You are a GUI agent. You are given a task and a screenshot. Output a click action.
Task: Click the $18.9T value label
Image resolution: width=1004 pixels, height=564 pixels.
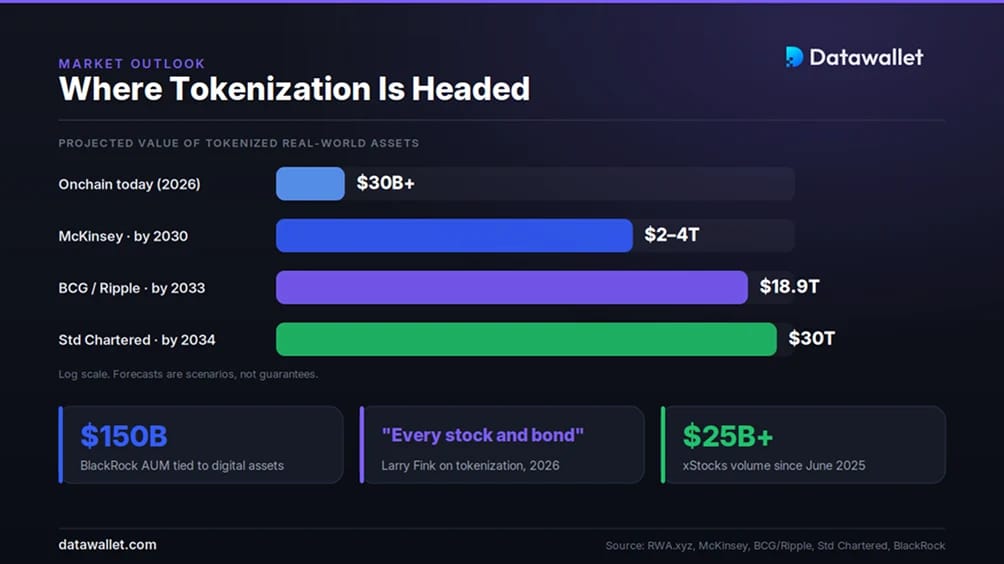pyautogui.click(x=789, y=287)
